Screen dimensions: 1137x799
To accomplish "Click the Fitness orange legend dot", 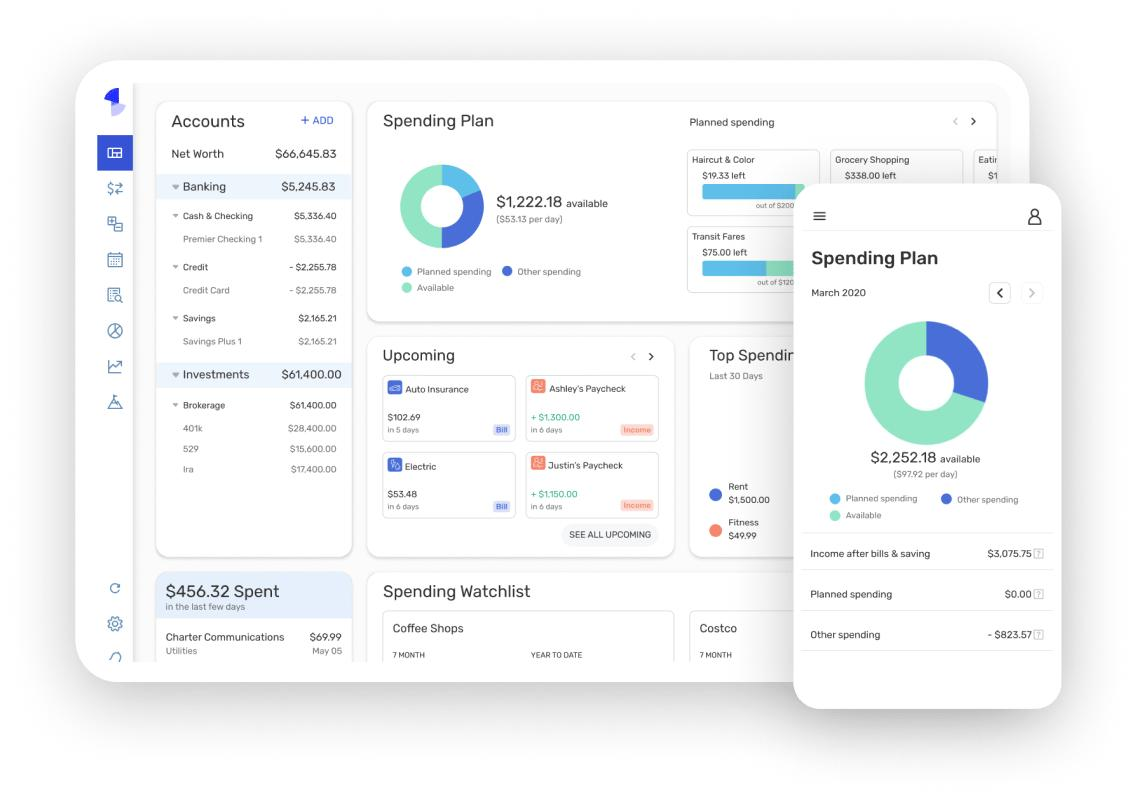I will [716, 530].
